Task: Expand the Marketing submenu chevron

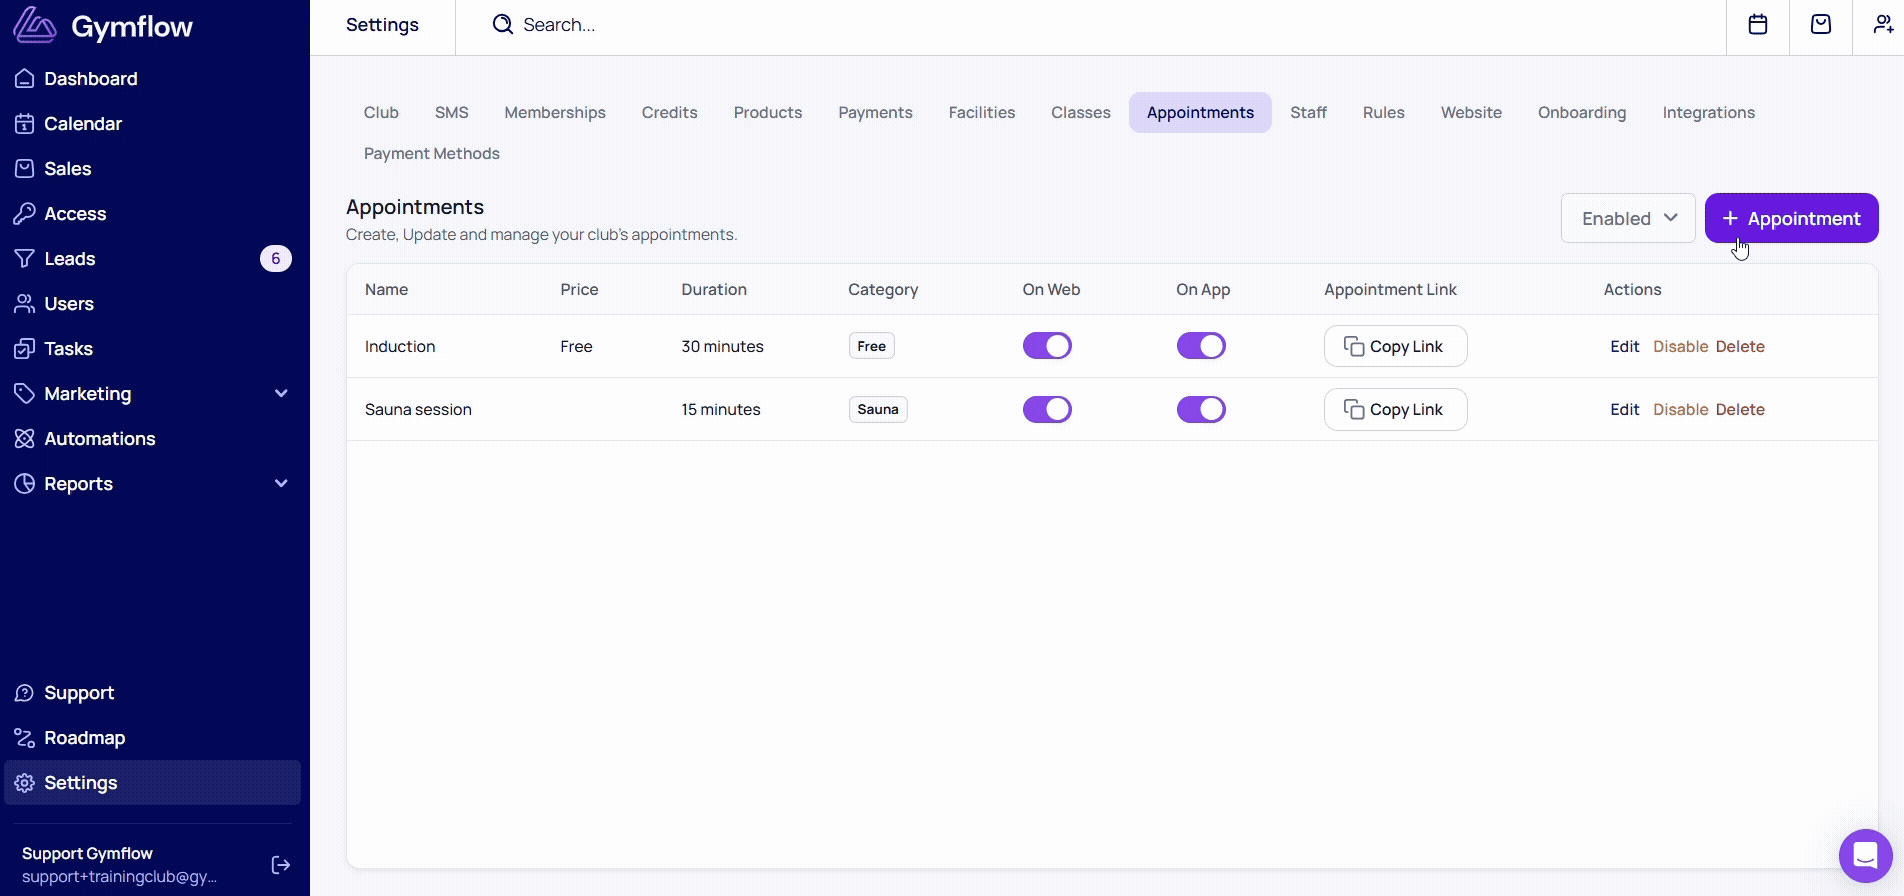Action: (281, 394)
